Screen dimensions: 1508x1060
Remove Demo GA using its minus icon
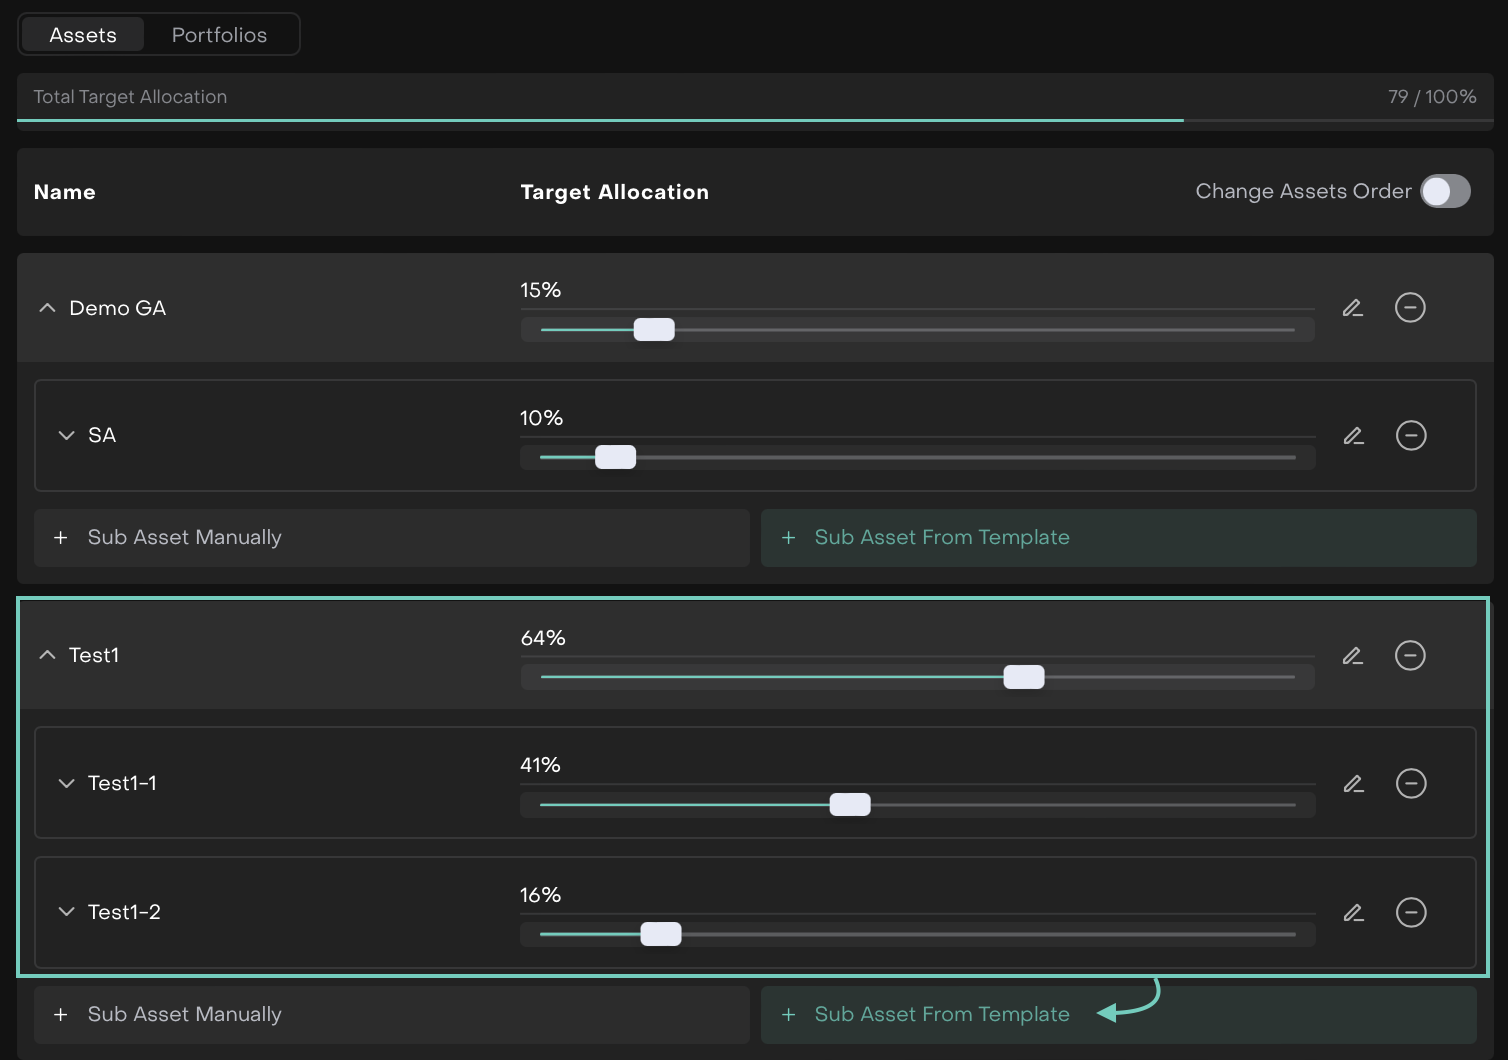pos(1410,308)
